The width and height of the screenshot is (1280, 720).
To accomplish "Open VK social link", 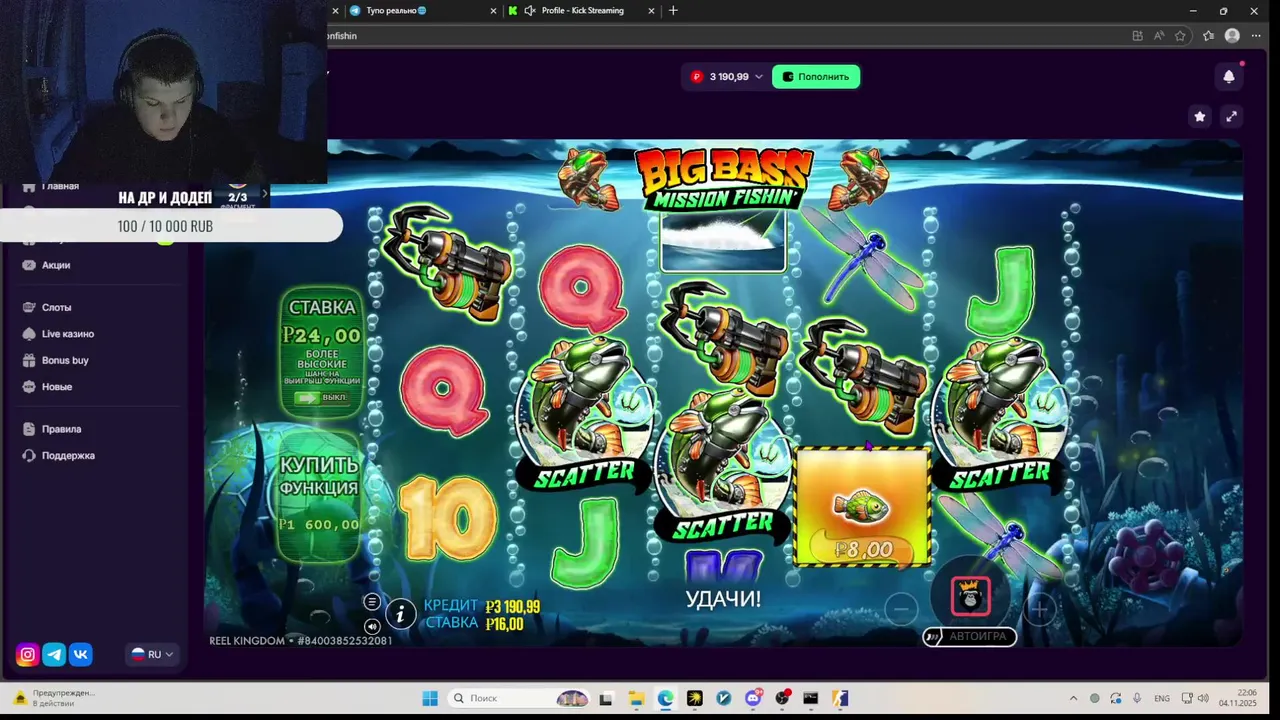I will pos(81,655).
